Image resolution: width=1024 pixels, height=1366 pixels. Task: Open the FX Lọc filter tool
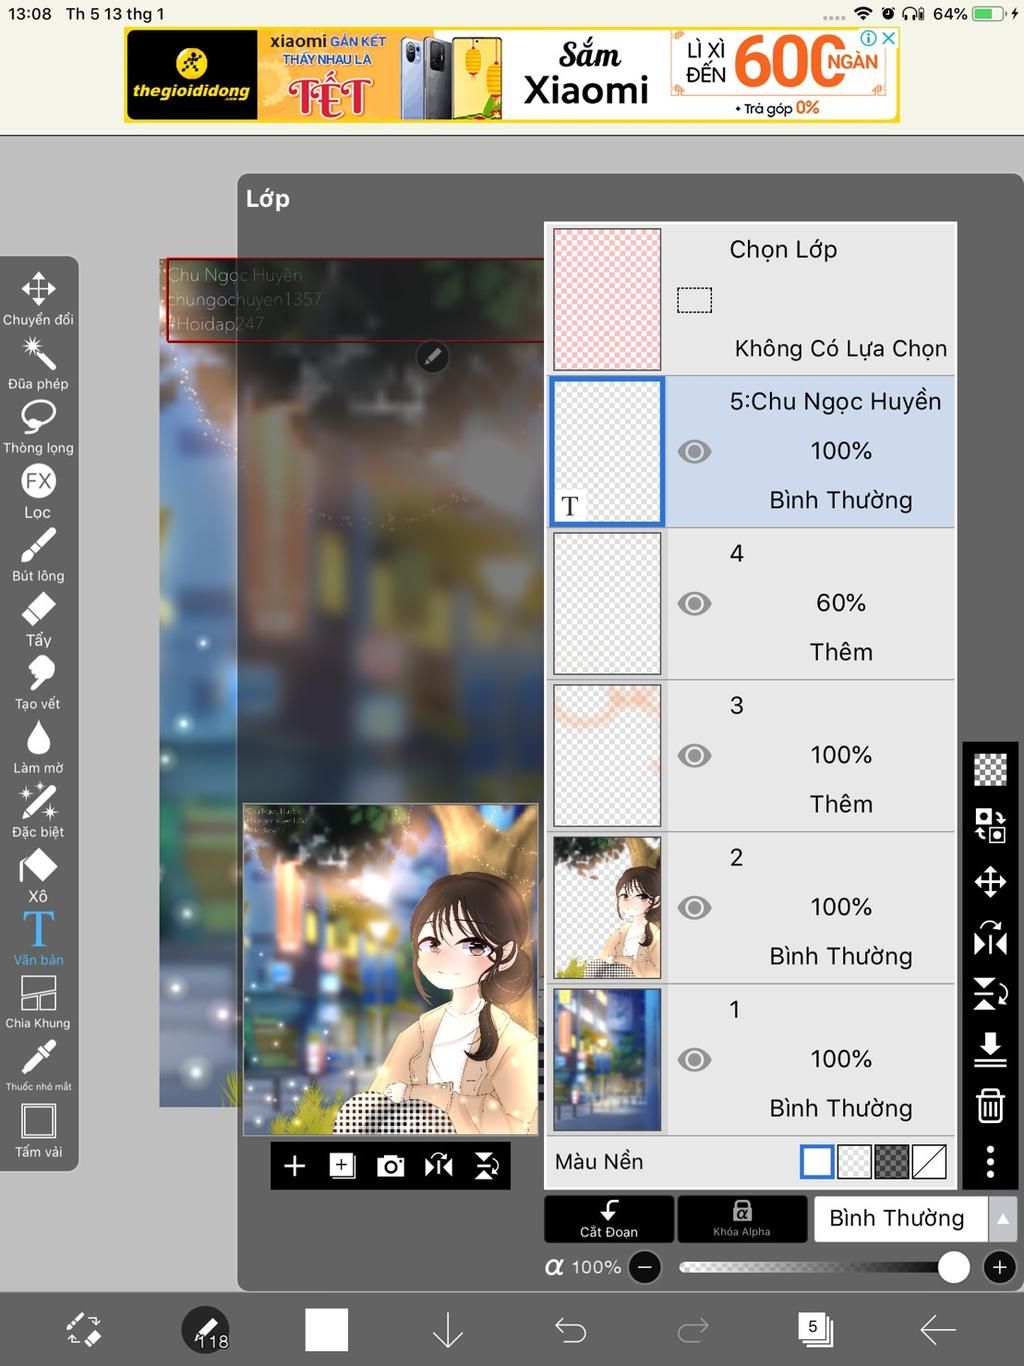pyautogui.click(x=38, y=491)
